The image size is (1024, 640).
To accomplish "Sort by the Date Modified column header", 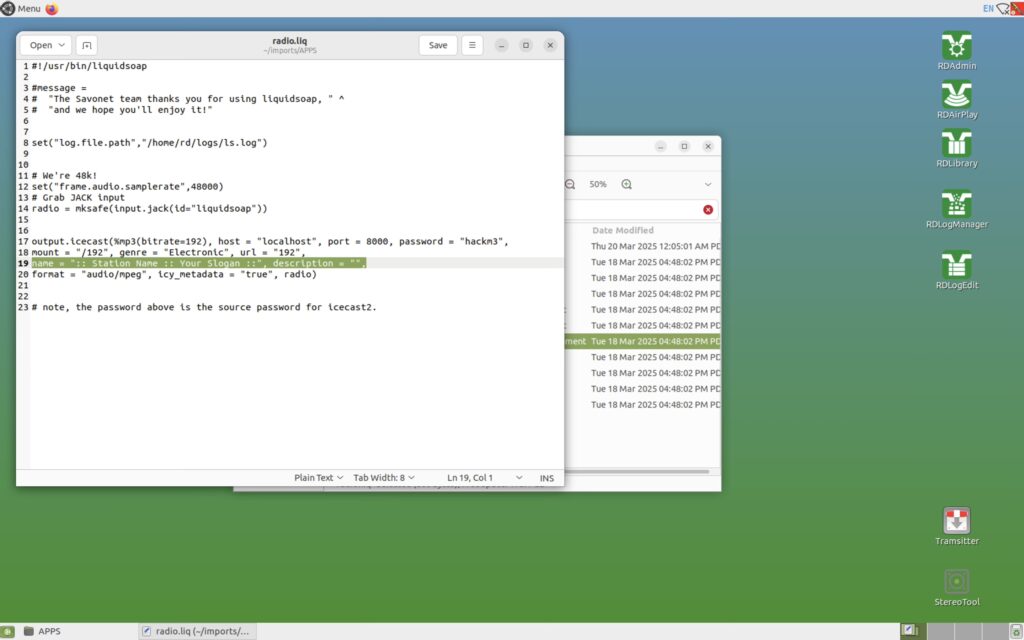I will (x=622, y=230).
